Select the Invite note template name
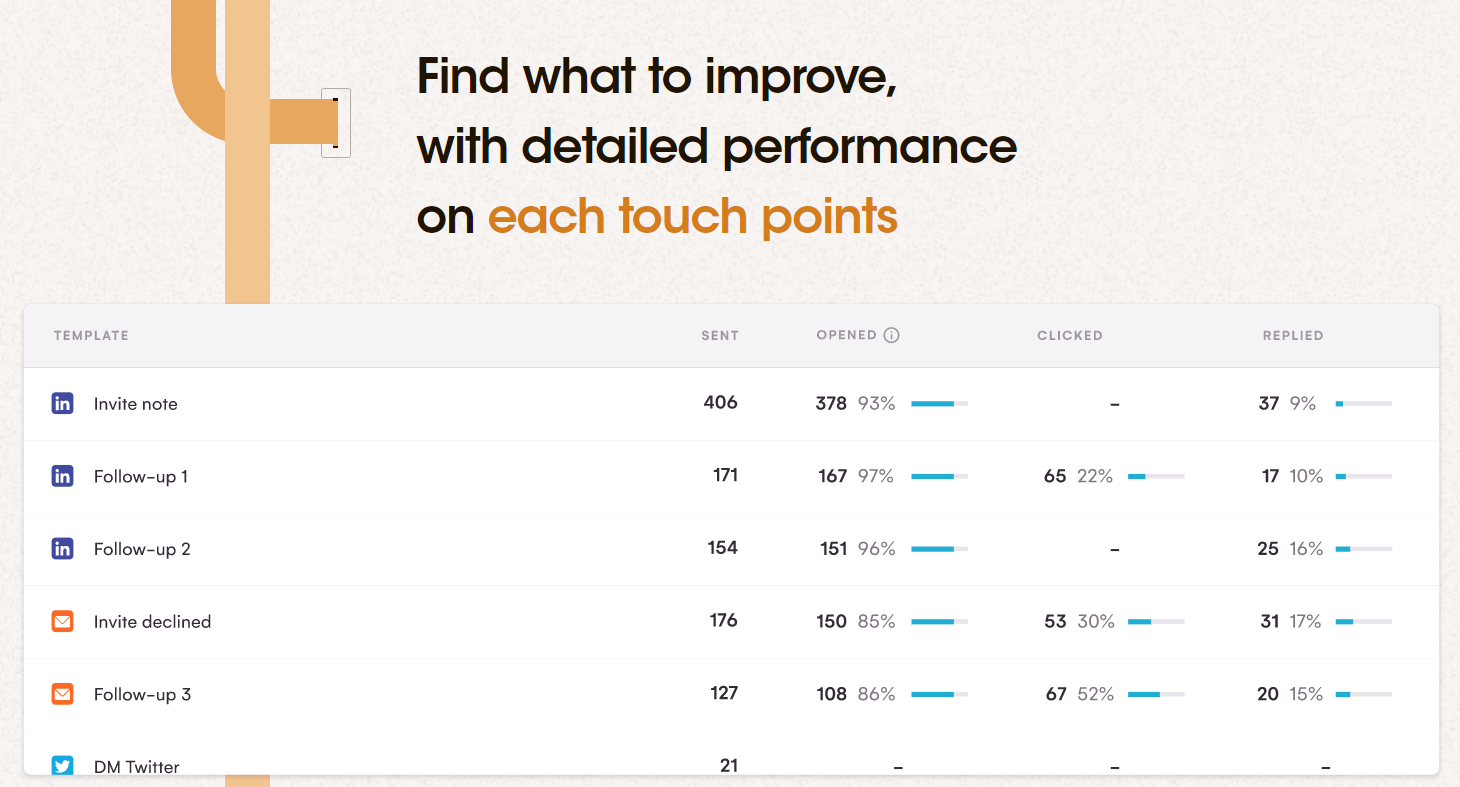Image resolution: width=1460 pixels, height=787 pixels. click(x=137, y=403)
